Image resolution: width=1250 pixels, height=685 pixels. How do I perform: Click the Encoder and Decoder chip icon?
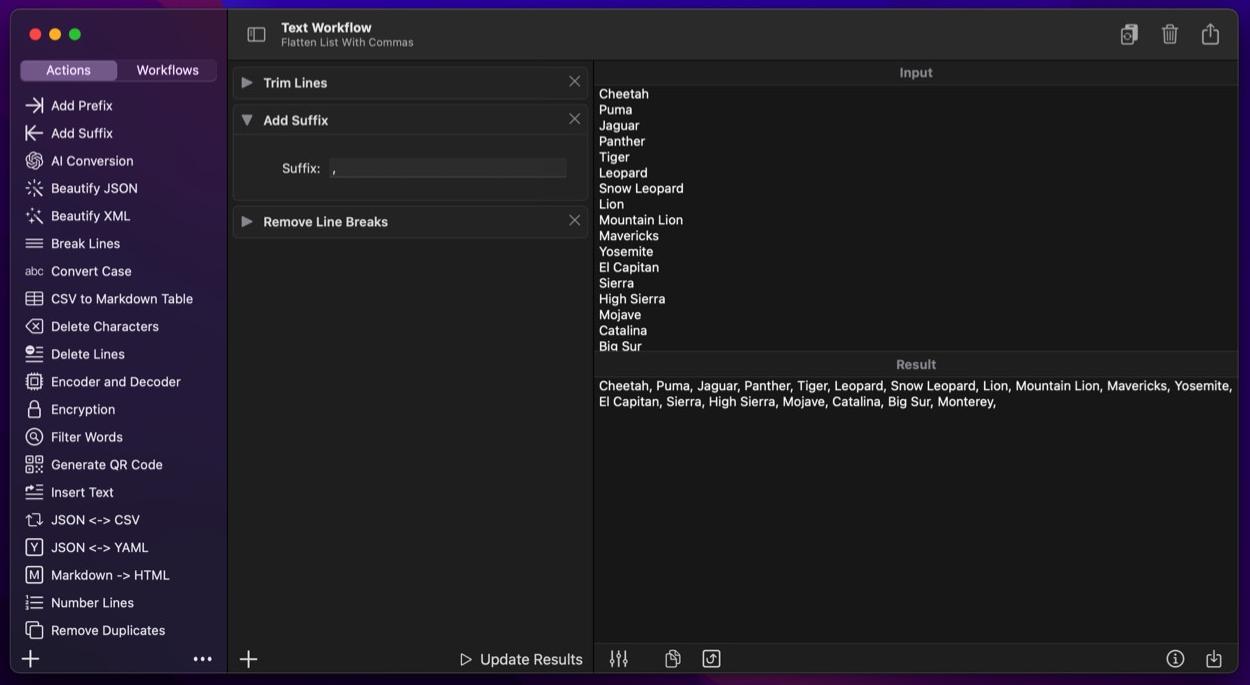click(x=34, y=382)
